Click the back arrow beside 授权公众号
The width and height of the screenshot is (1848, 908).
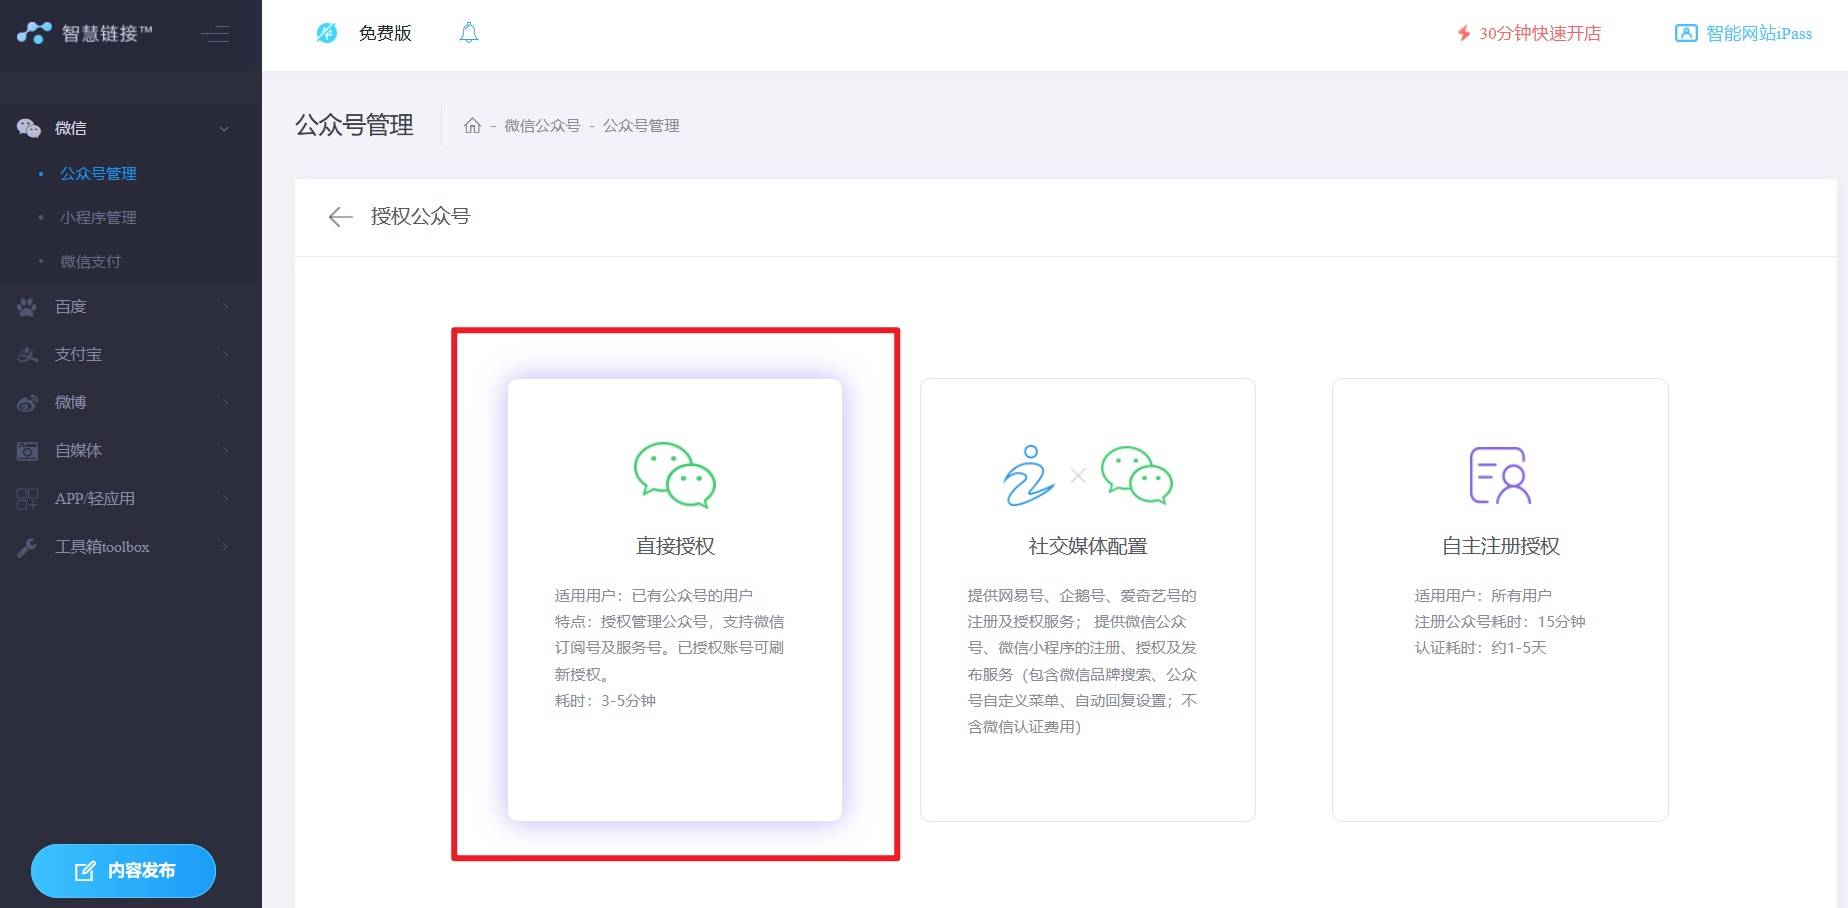pos(340,217)
